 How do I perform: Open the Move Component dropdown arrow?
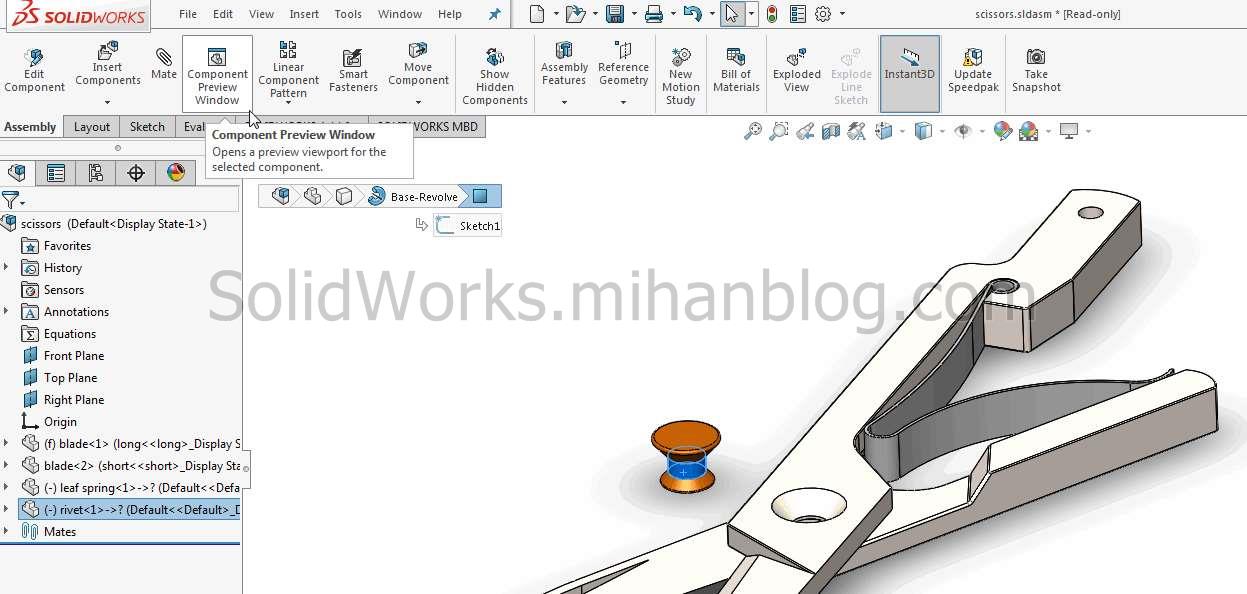[418, 102]
